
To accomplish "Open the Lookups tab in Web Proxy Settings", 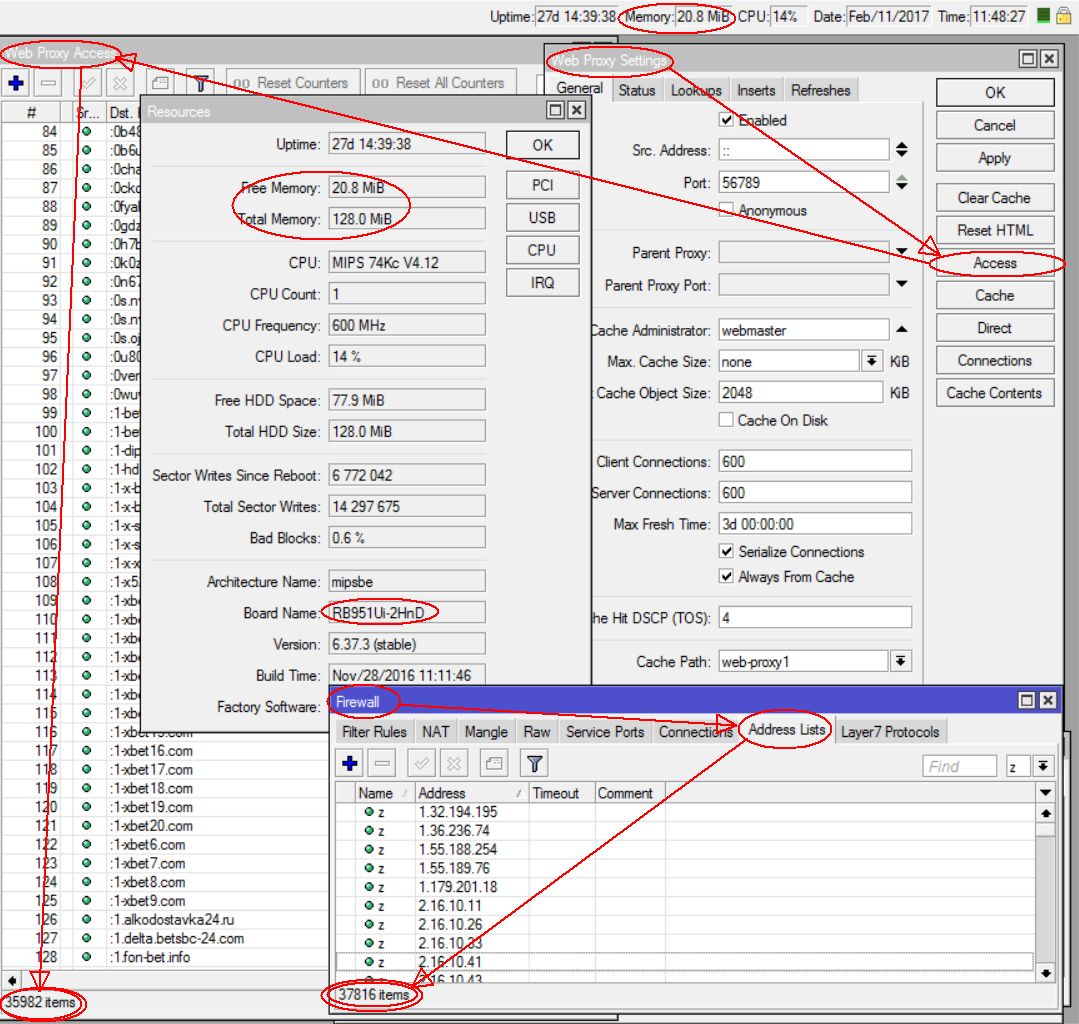I will (696, 91).
